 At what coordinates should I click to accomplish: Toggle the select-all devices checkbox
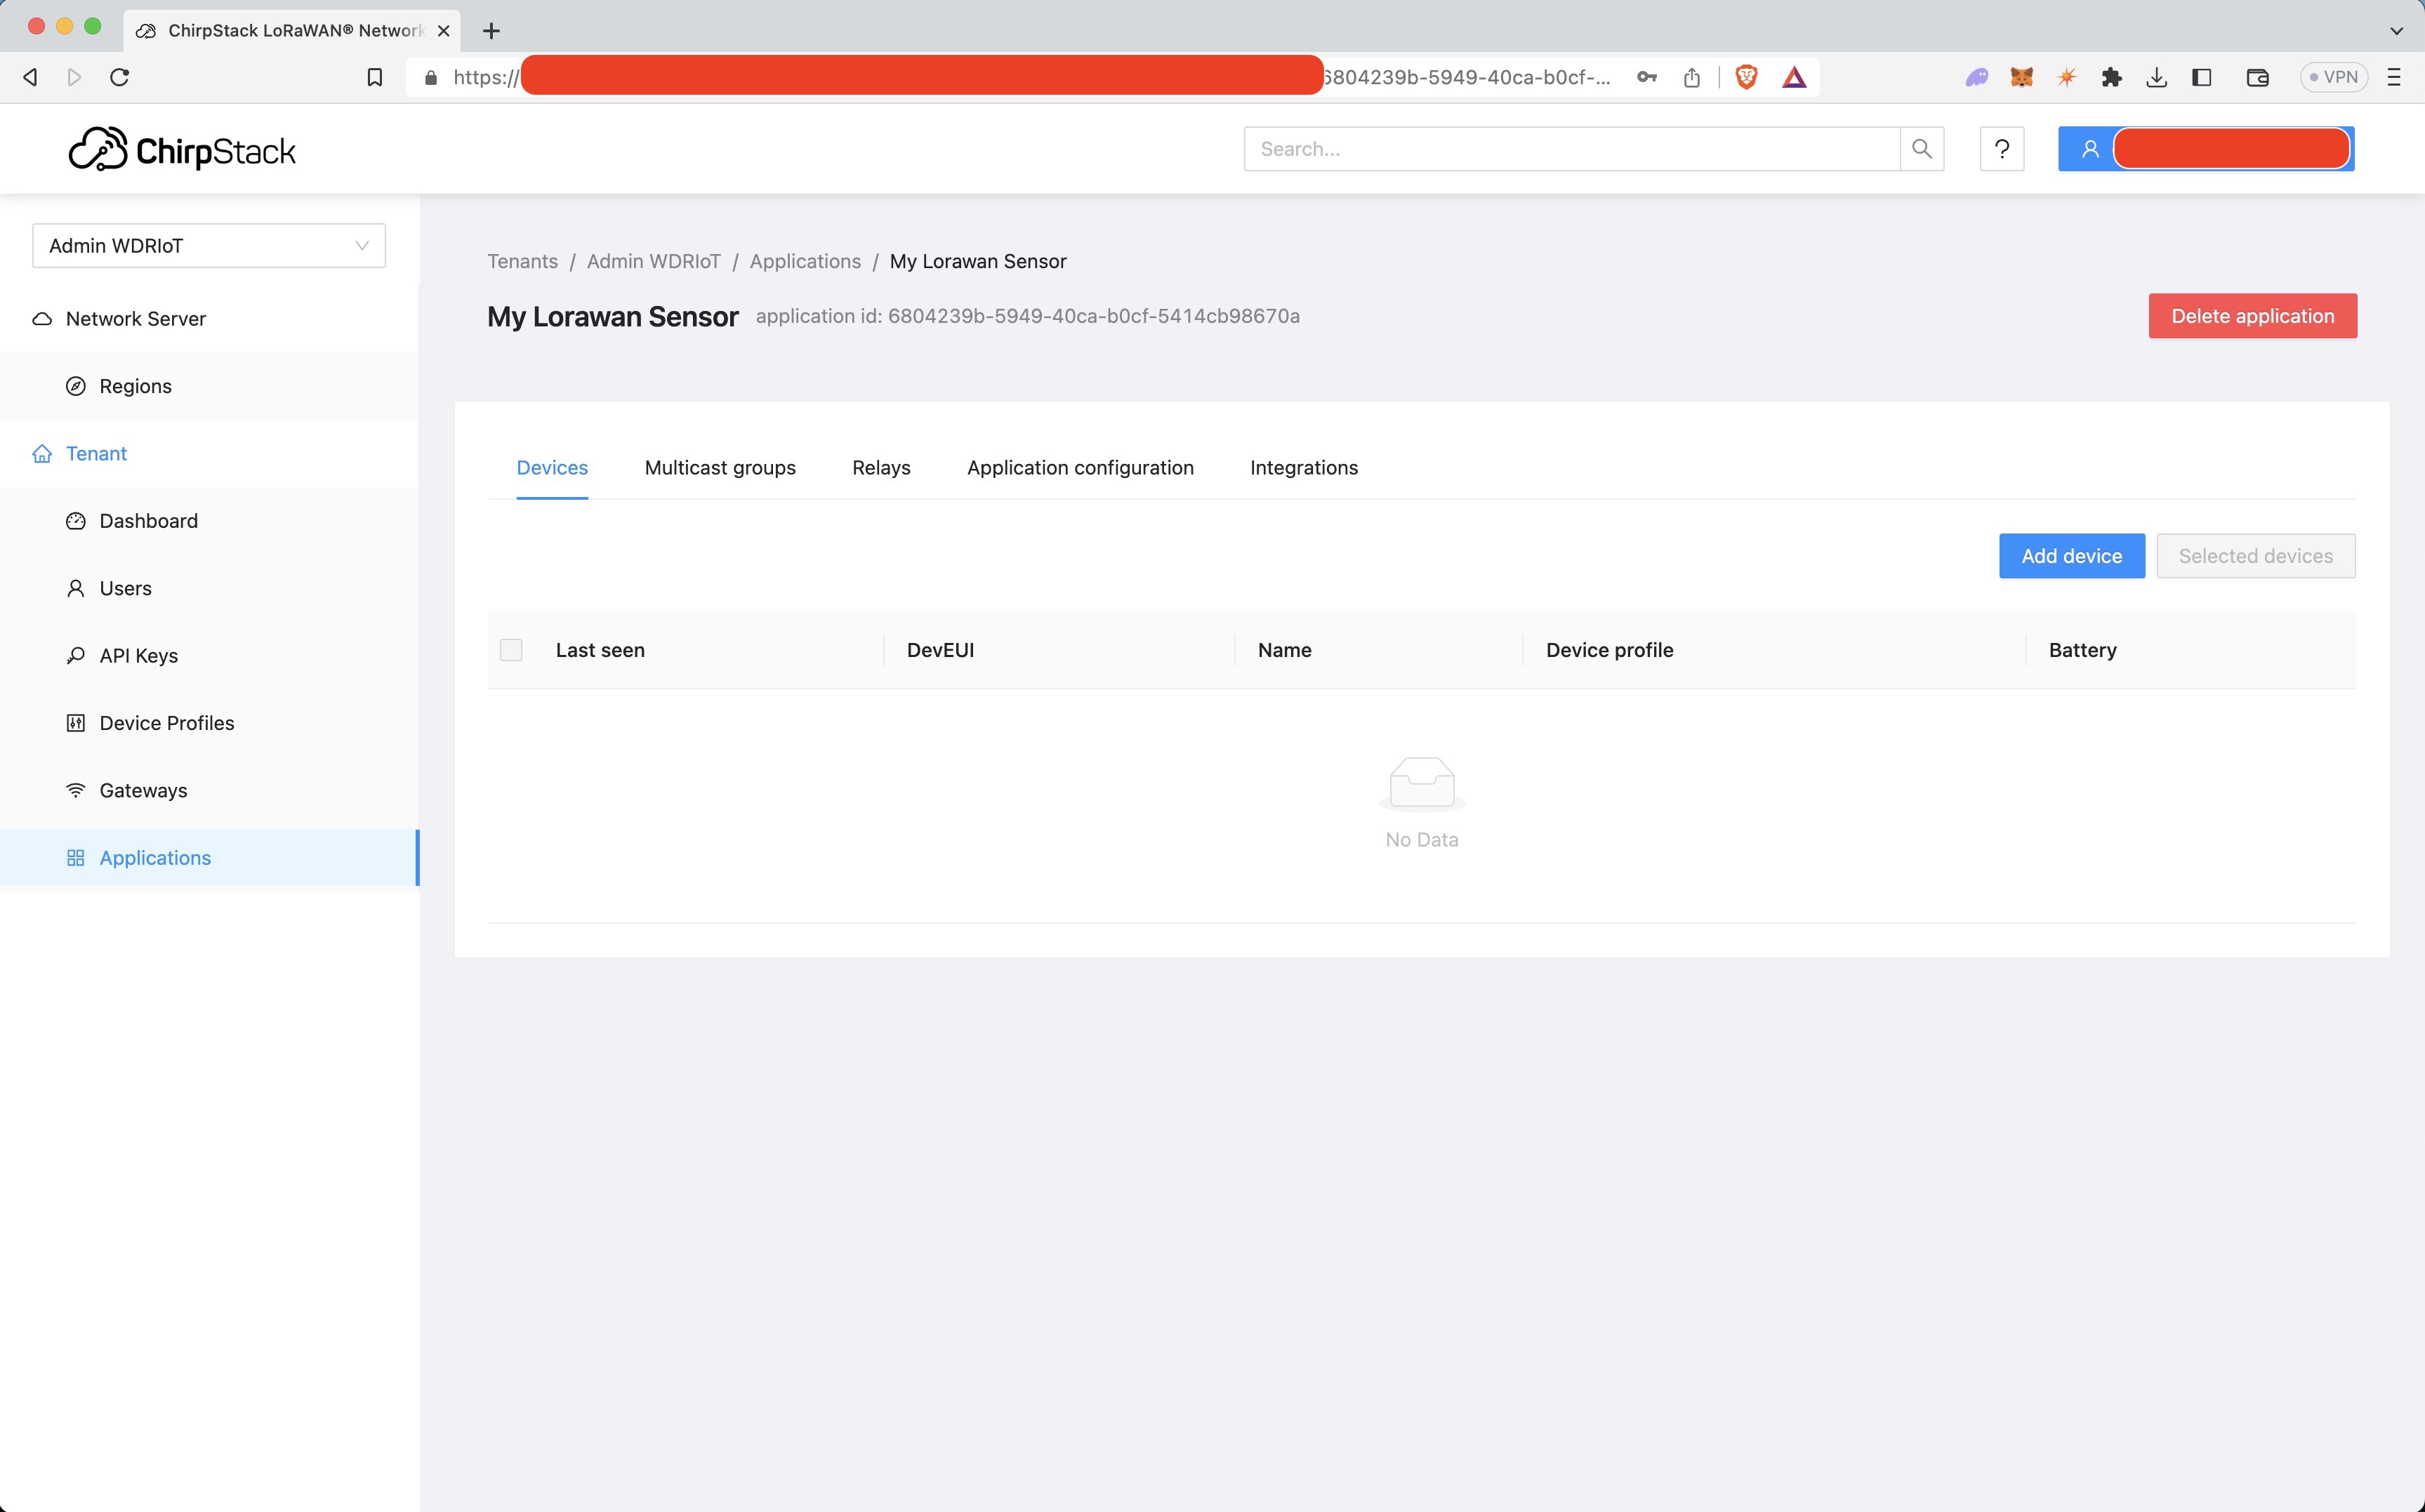[x=511, y=650]
